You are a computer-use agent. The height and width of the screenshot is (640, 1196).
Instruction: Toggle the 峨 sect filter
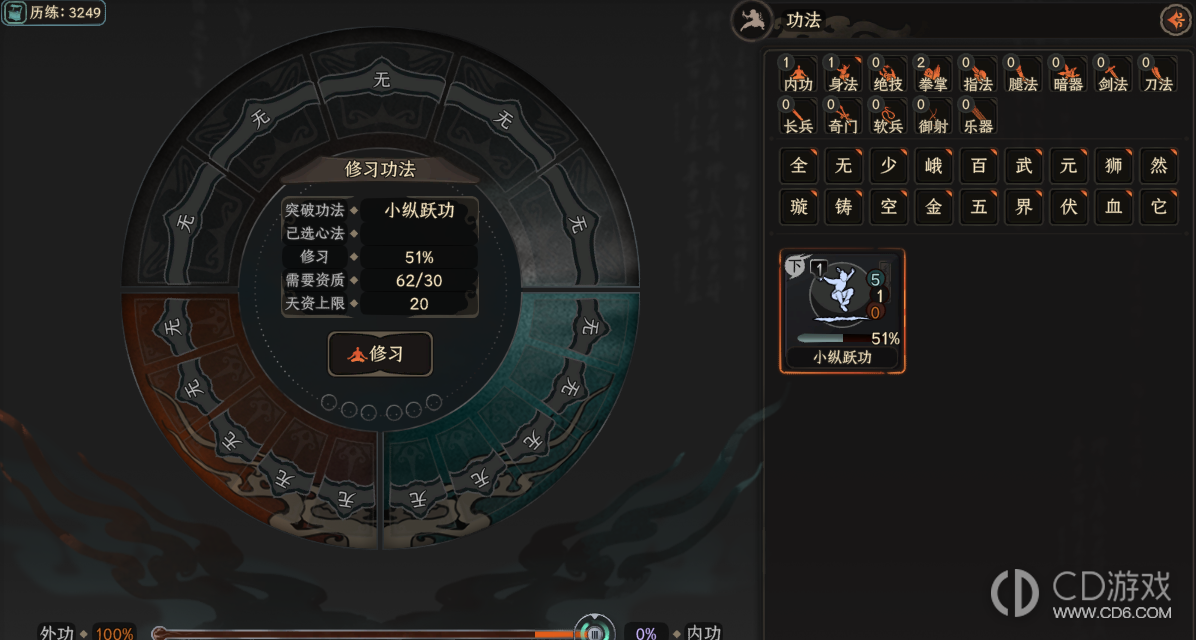(933, 166)
